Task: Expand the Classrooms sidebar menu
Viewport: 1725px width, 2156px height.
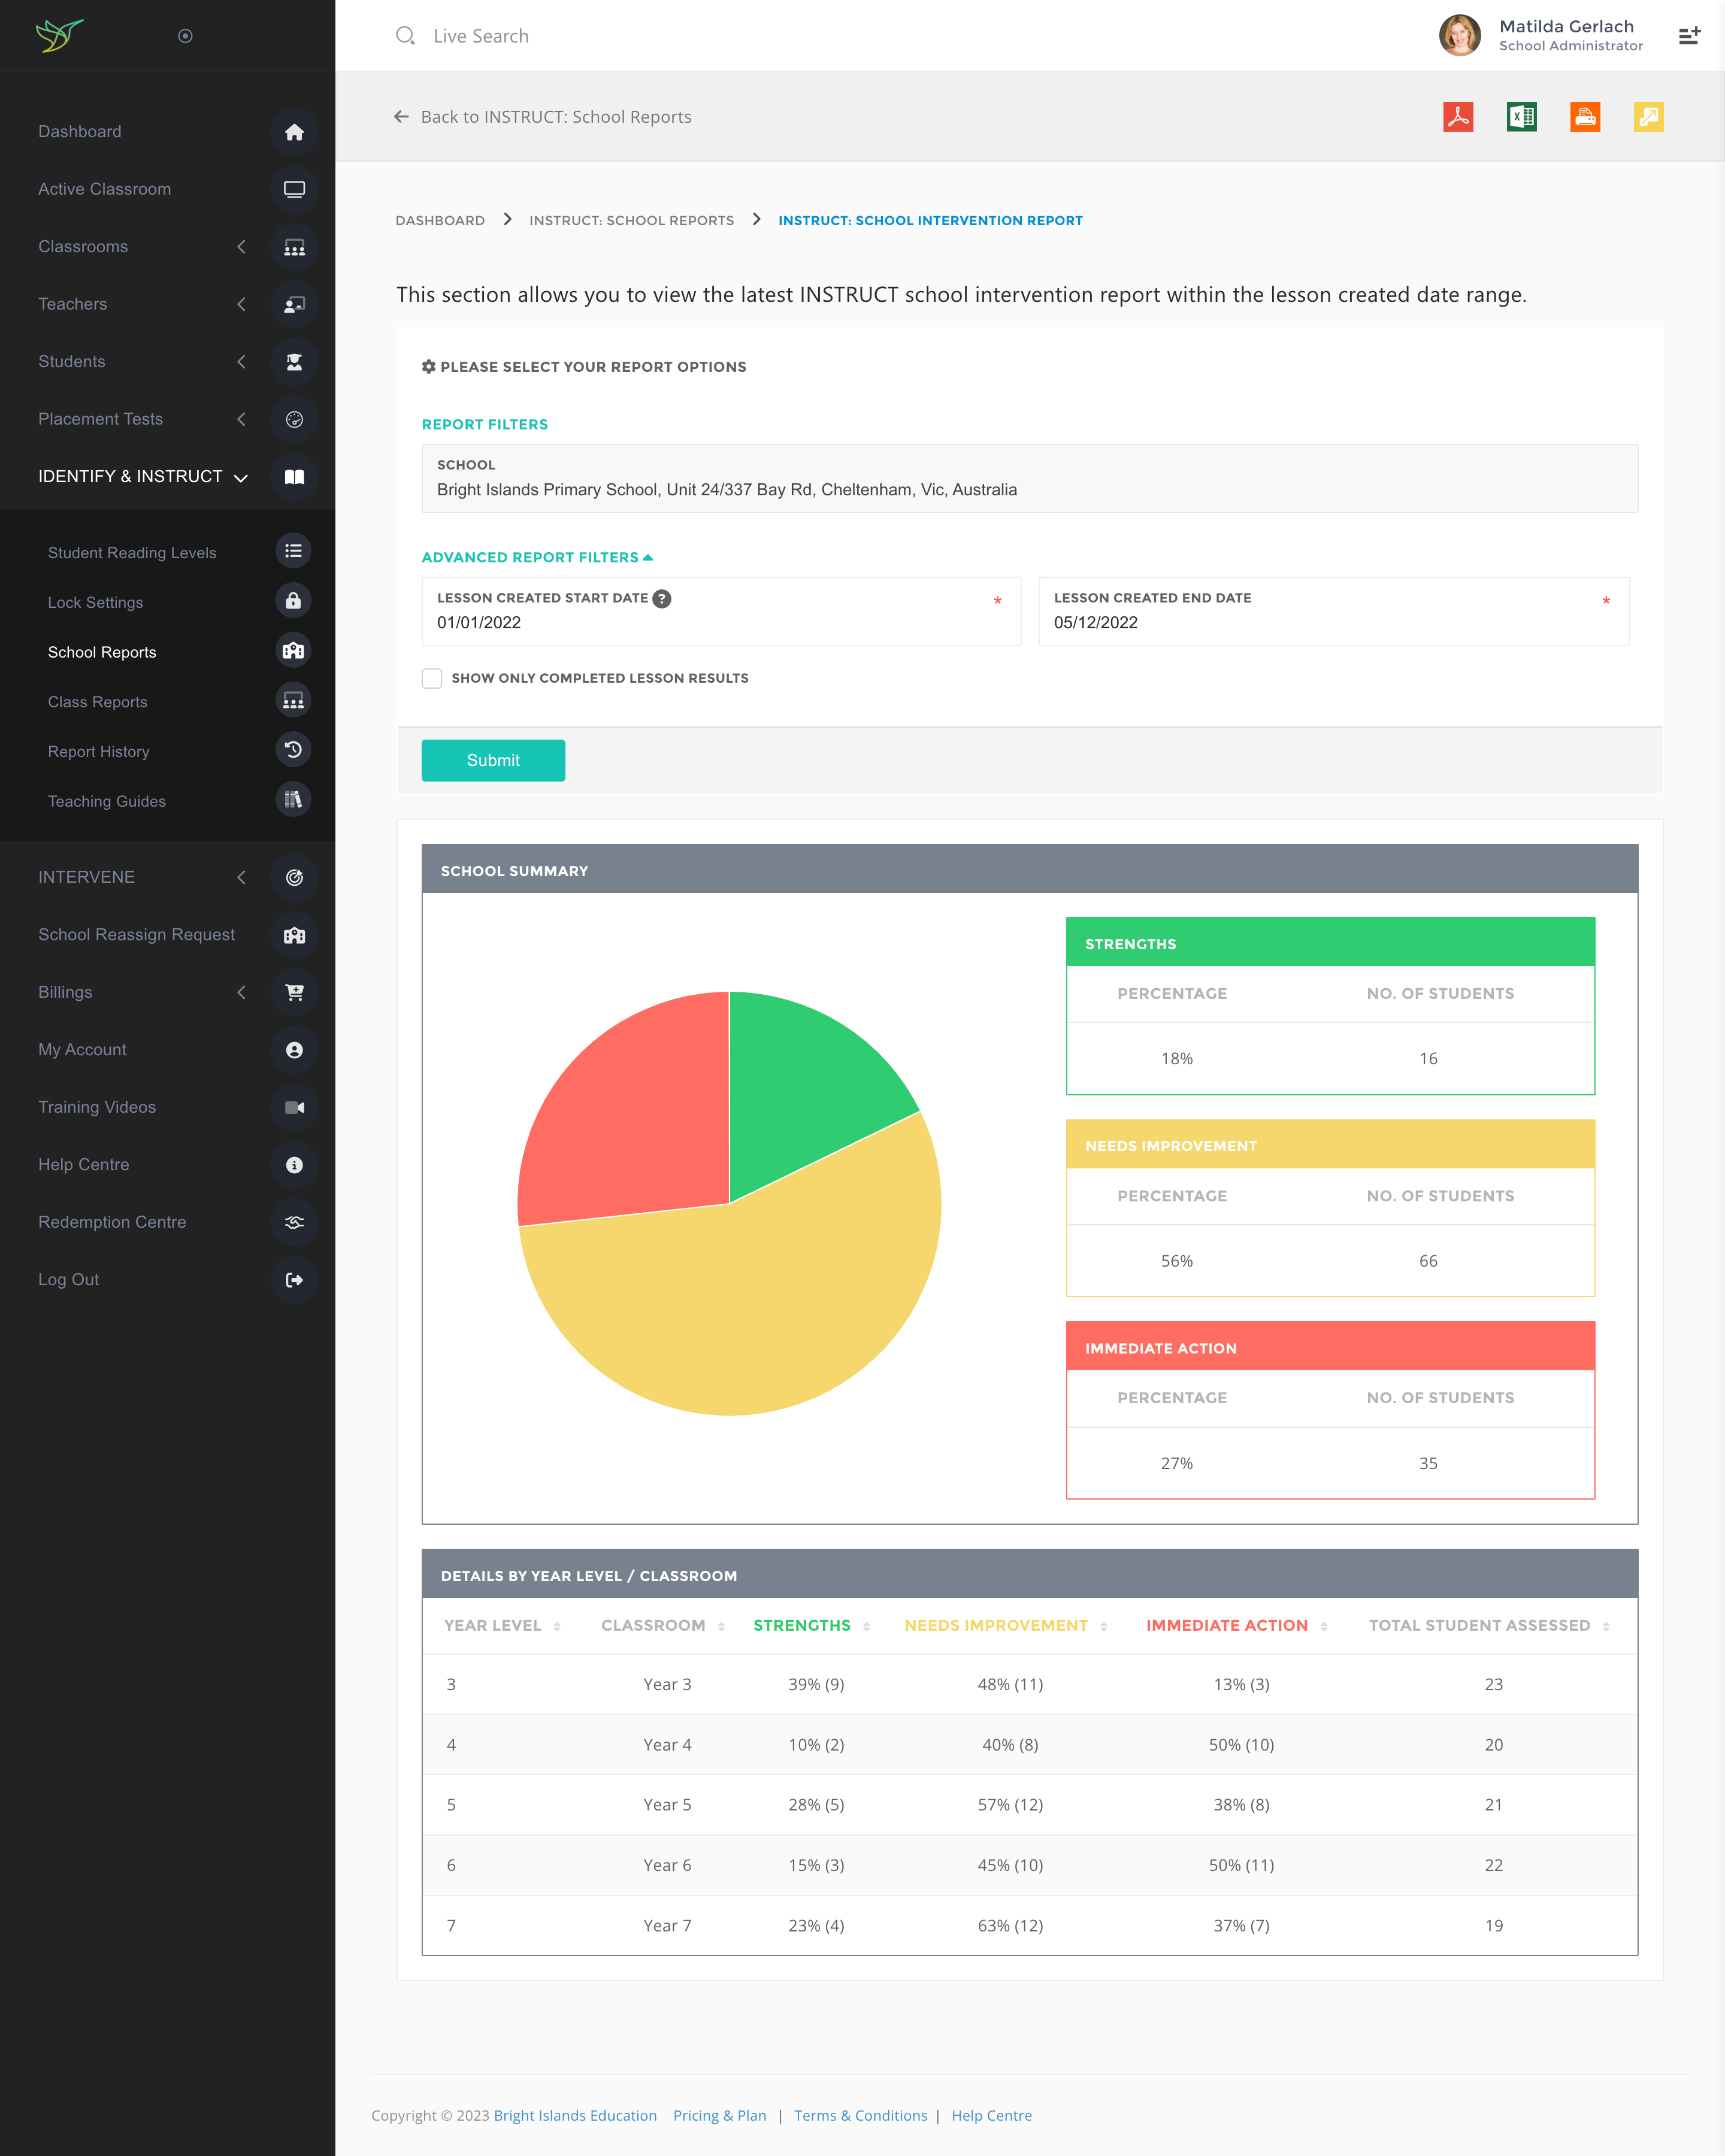Action: click(83, 247)
